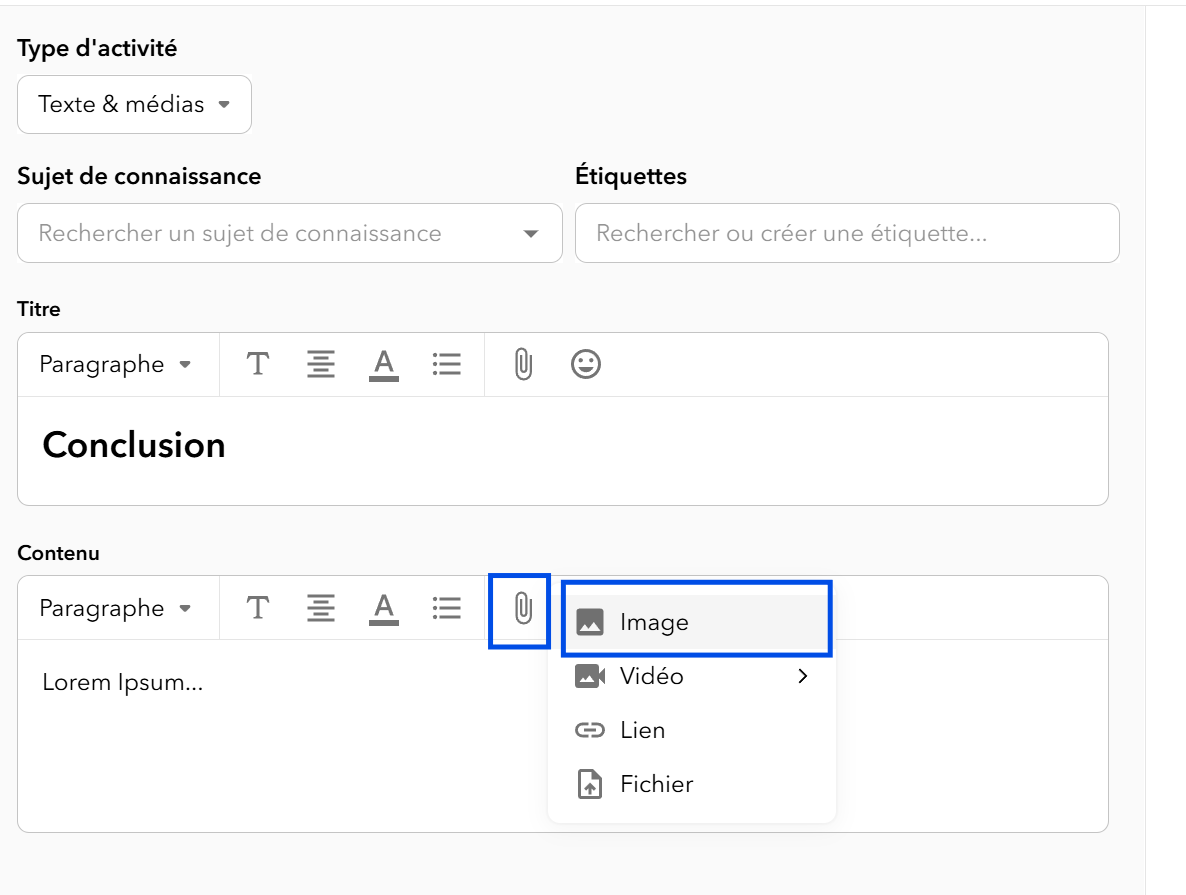Open the Titre editor Paragraphe style dropdown

pos(115,365)
